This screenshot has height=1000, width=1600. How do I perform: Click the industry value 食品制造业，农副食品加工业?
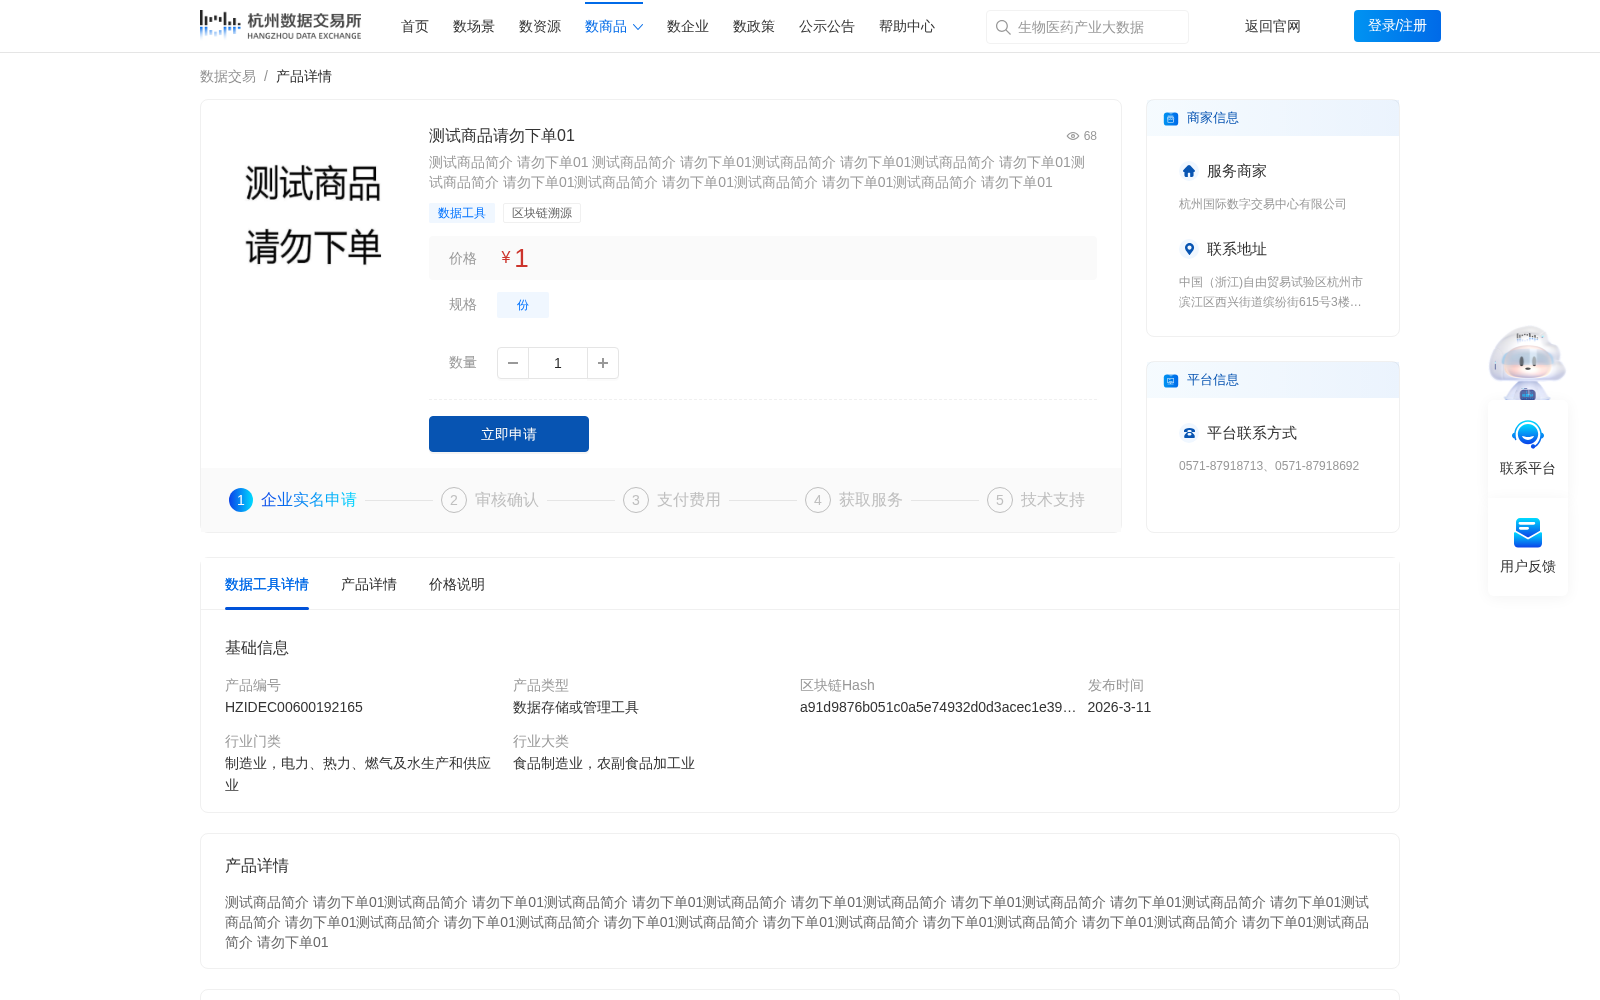point(604,763)
